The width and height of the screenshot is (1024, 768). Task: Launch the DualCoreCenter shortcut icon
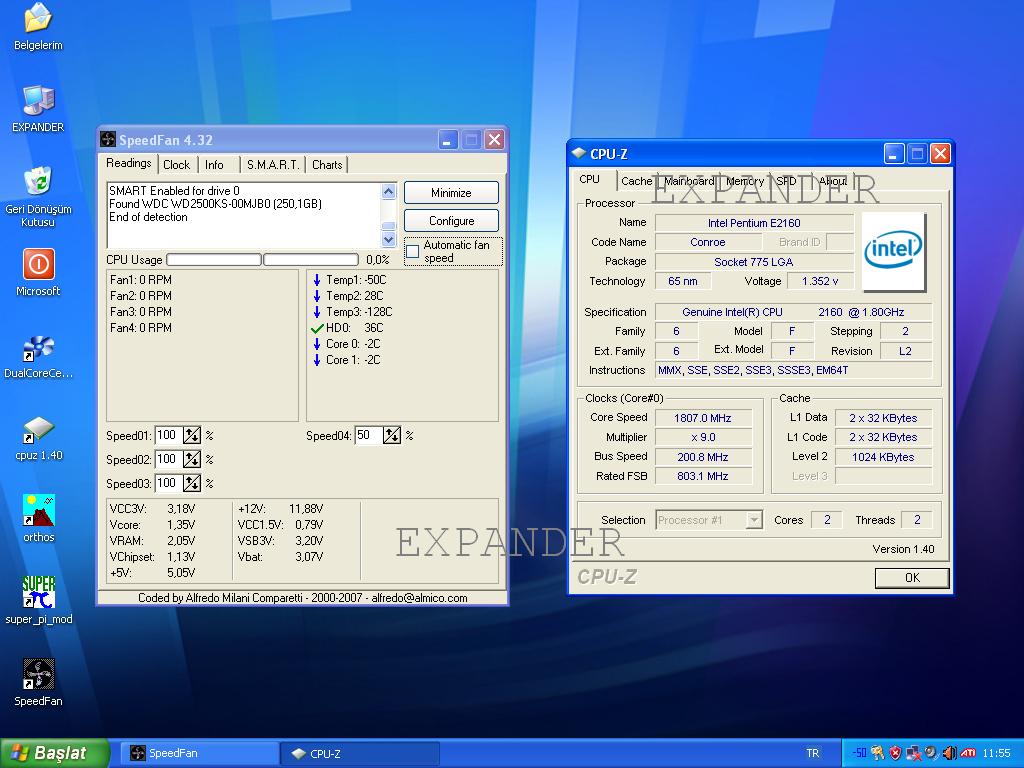(39, 347)
